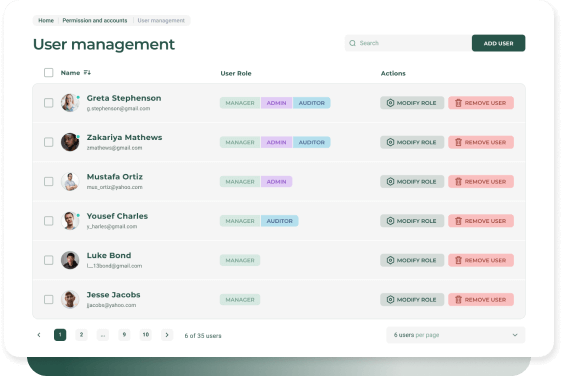Open Permission and accounts breadcrumb
The width and height of the screenshot is (562, 376).
tap(95, 20)
